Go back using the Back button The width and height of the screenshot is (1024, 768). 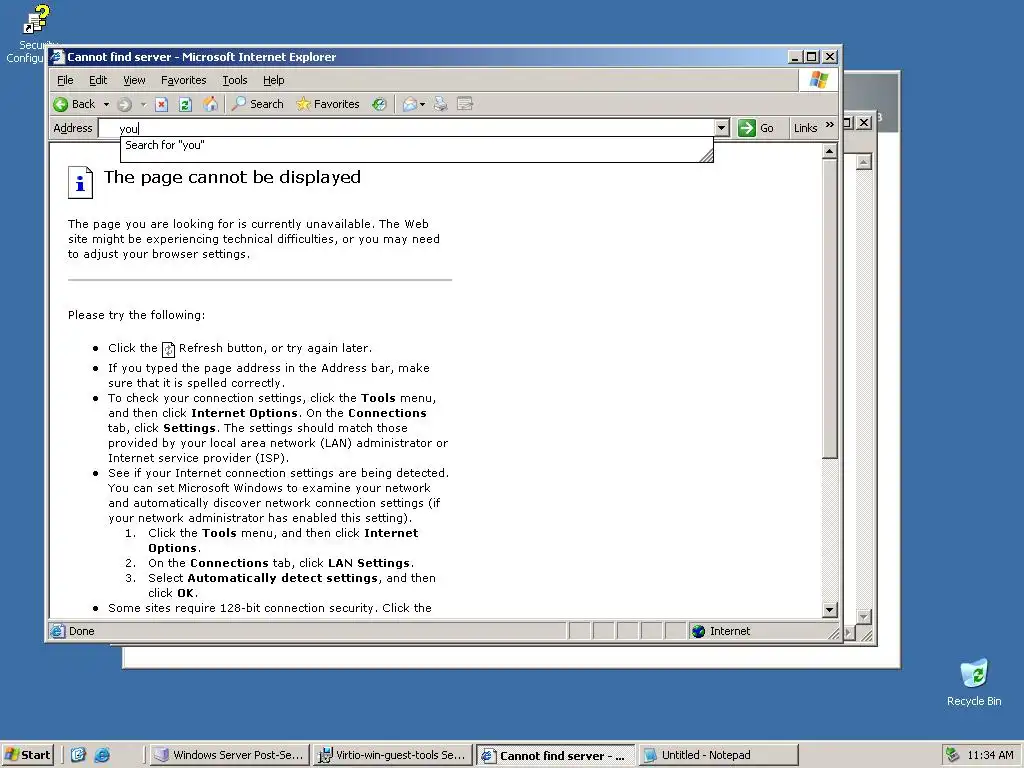click(74, 104)
